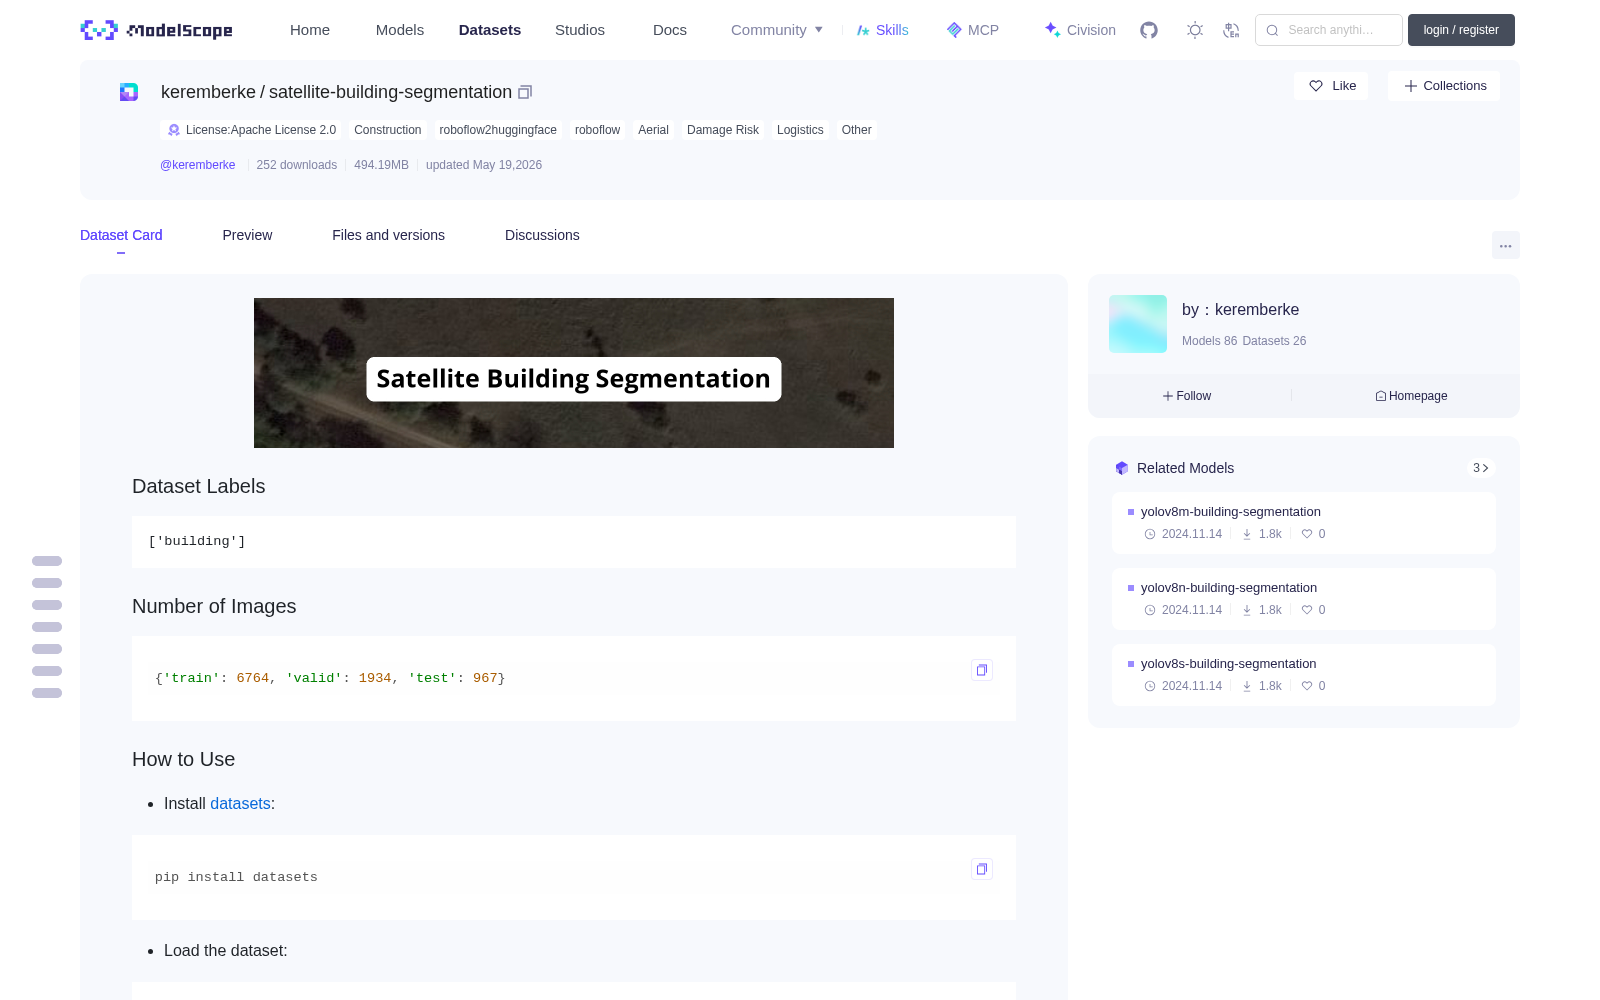1600x1000 pixels.
Task: Click the ModelScope logo
Action: click(156, 30)
